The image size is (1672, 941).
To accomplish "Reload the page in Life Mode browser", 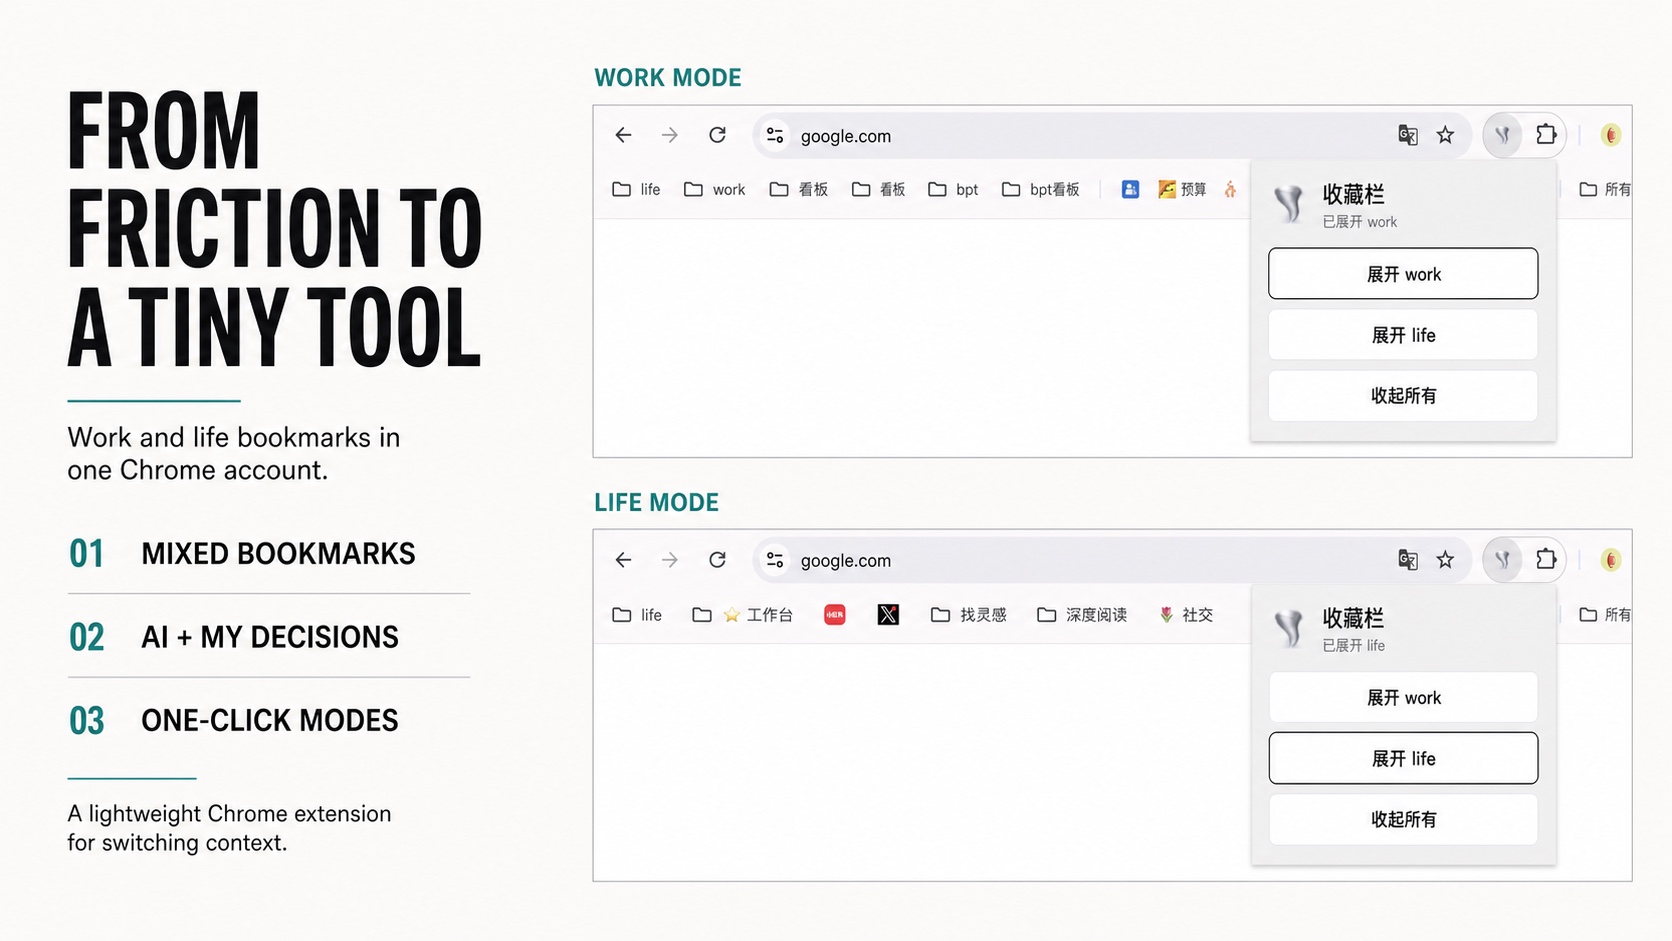I will point(717,560).
